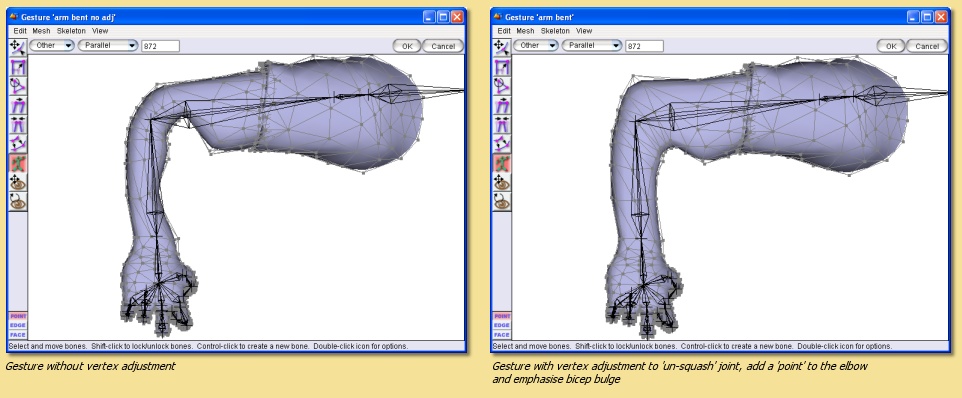
Task: Select Taper Points tool in 'arm bent no adj' window
Action: pos(18,124)
